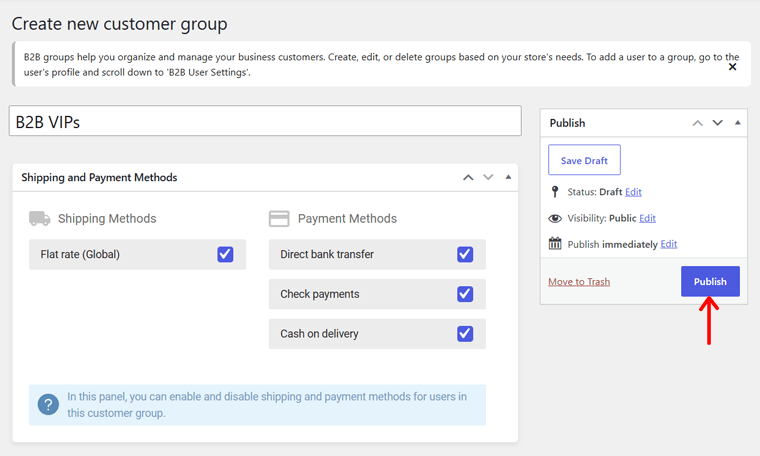Dismiss the B2B groups info notice
Screen dimensions: 760x456
(732, 67)
